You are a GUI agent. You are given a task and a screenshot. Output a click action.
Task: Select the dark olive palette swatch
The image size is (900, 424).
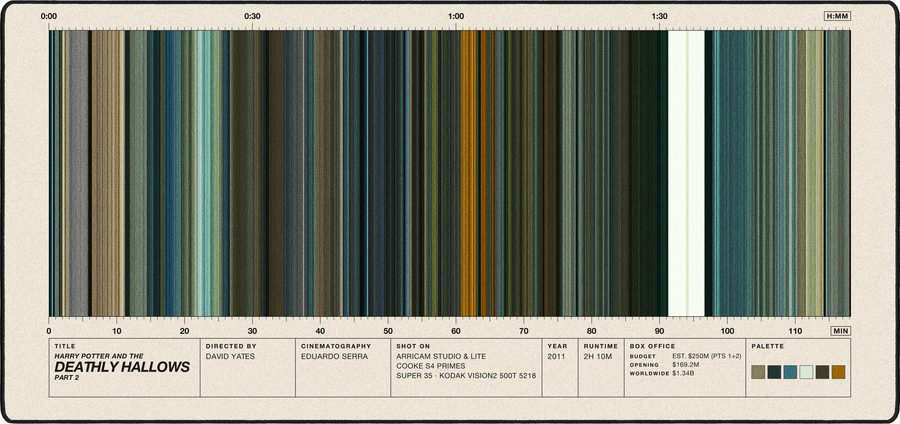click(x=822, y=372)
